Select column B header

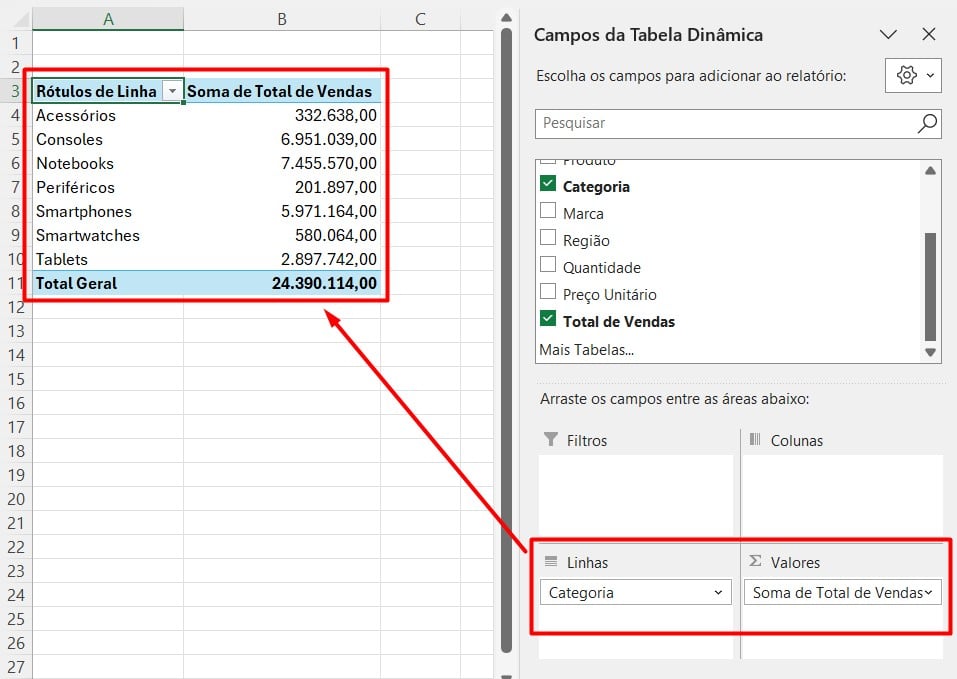pos(282,19)
